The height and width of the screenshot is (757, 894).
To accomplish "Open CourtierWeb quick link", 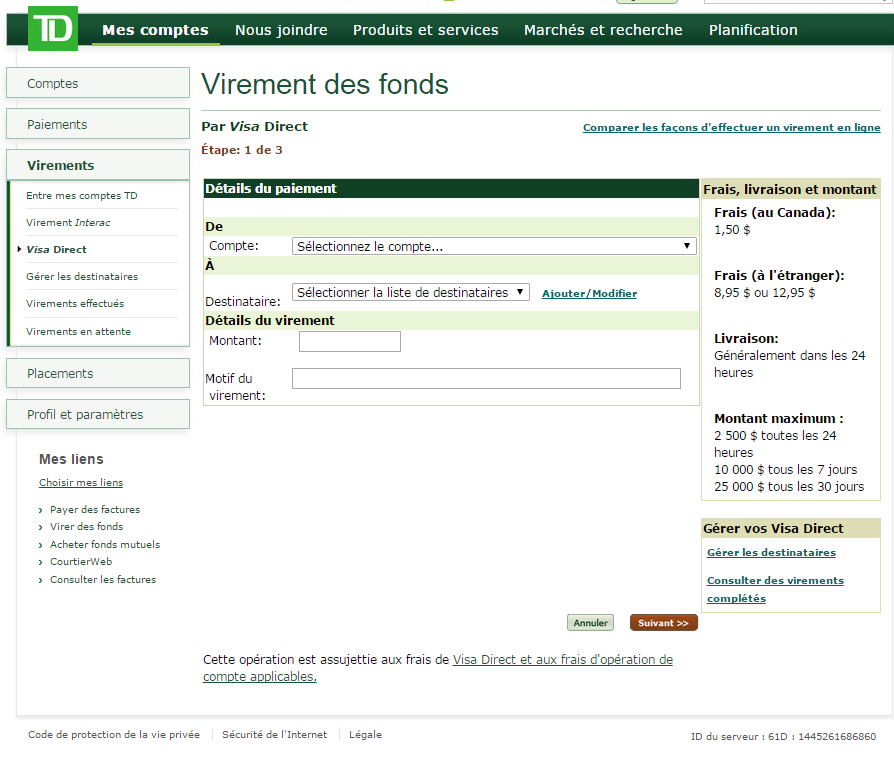I will (81, 561).
